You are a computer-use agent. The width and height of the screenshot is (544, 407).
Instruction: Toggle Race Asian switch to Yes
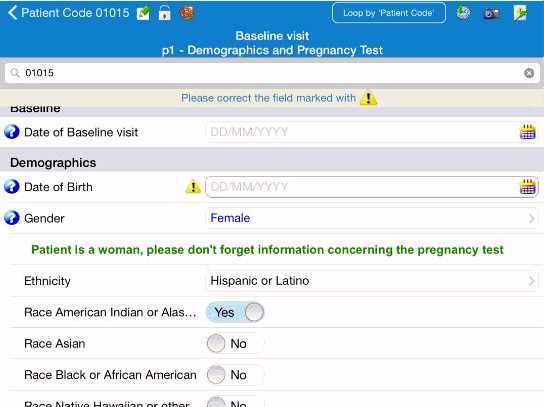[235, 344]
